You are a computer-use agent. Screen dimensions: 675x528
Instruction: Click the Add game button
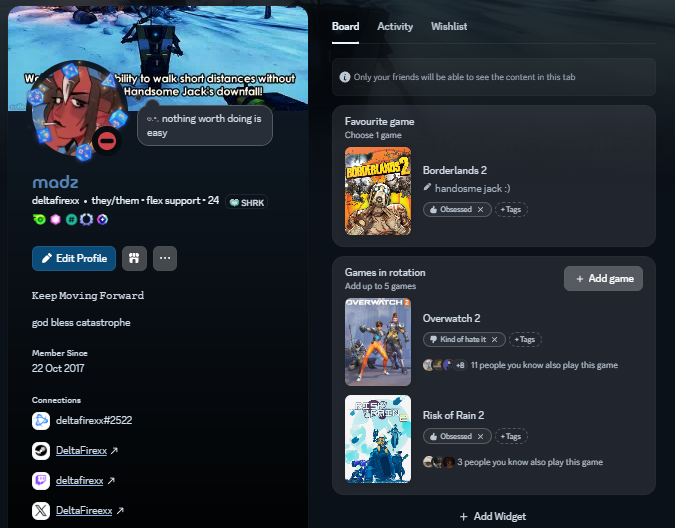point(603,278)
